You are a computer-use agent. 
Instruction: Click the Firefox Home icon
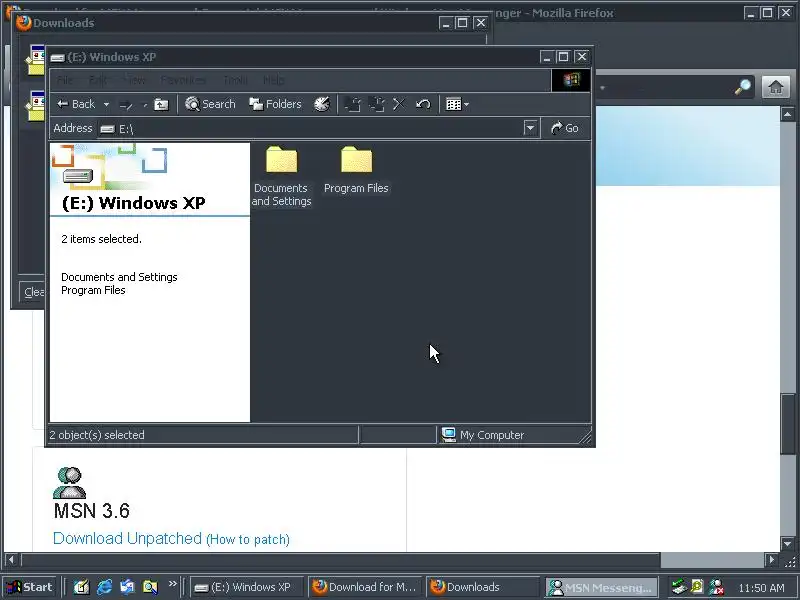(776, 87)
